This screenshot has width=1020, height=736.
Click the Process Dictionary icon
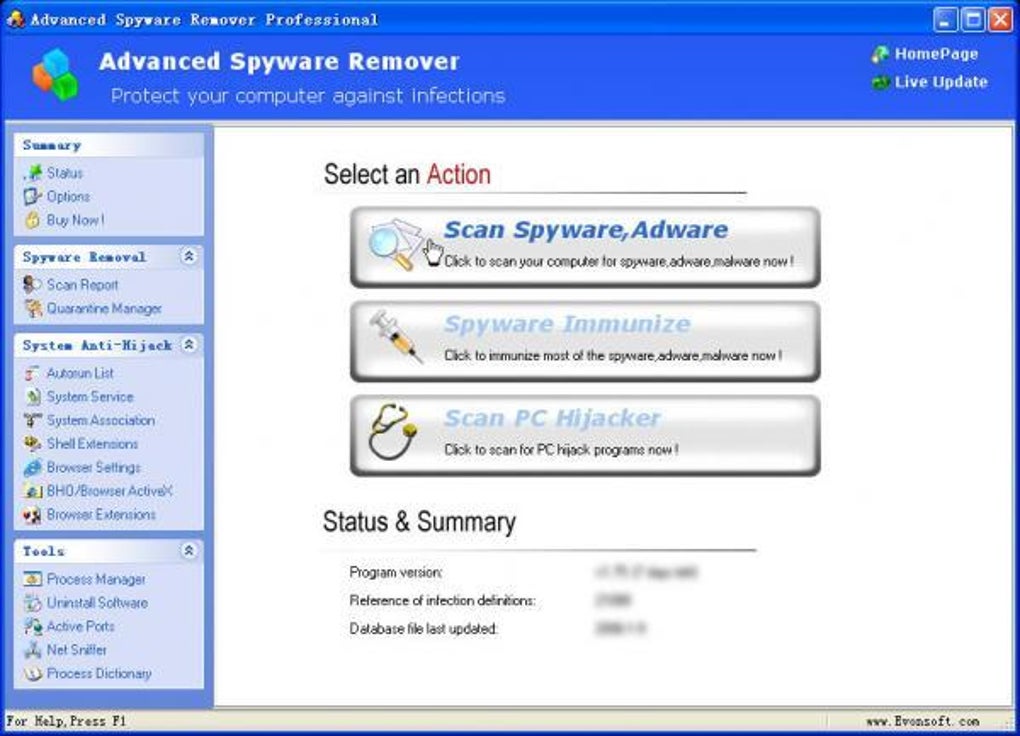[33, 673]
